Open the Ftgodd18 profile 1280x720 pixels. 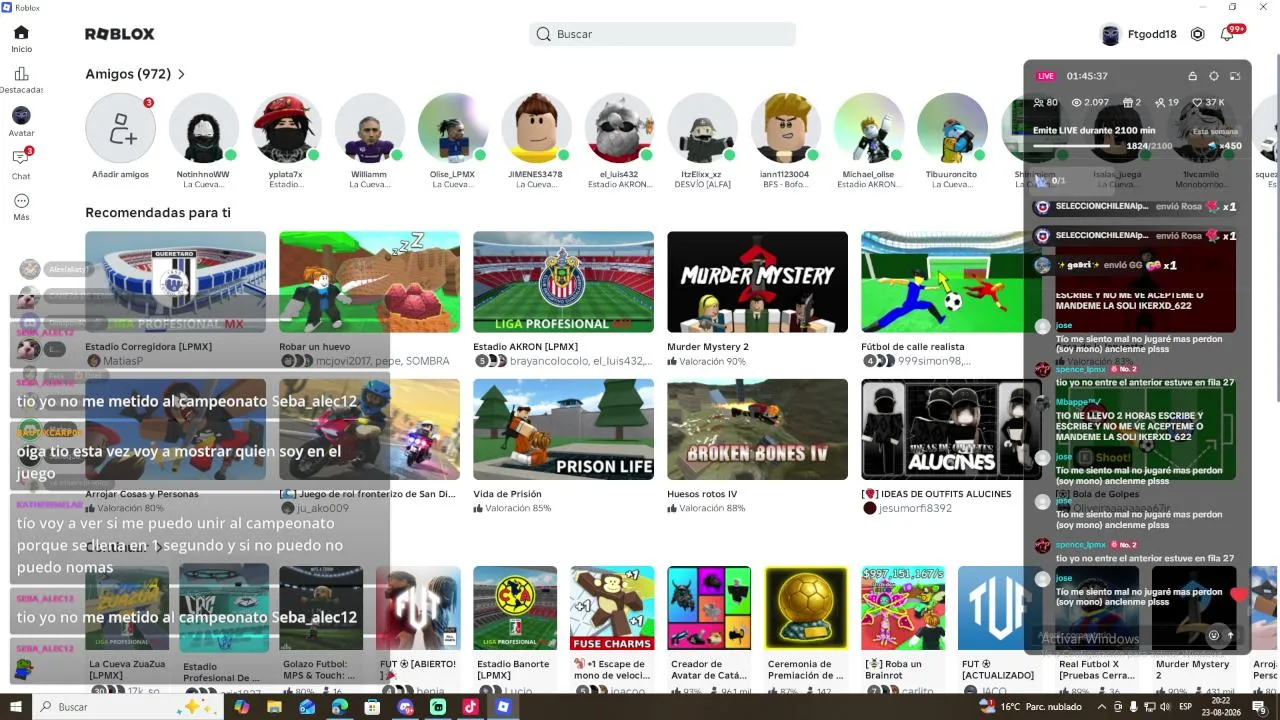pos(1139,34)
